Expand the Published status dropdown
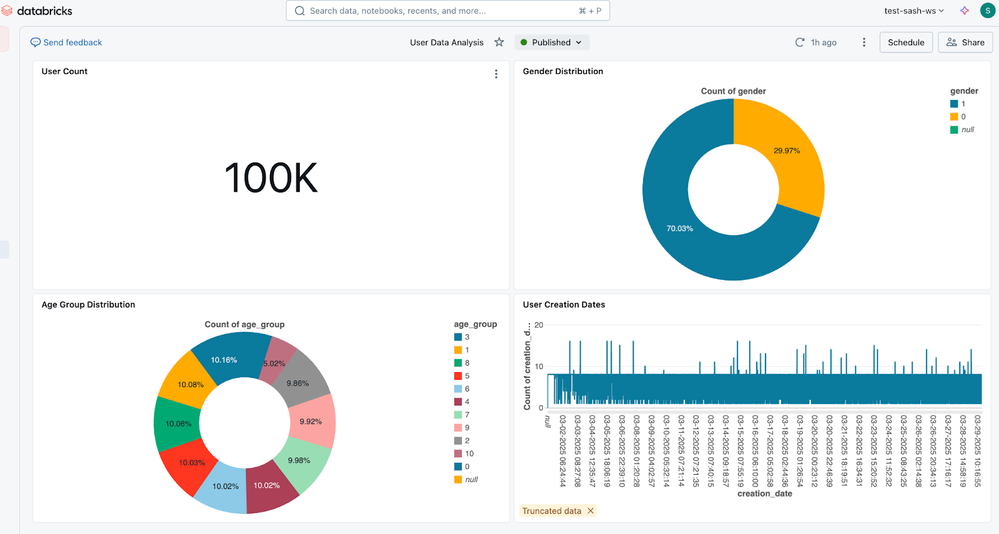The width and height of the screenshot is (999, 534). coord(552,43)
